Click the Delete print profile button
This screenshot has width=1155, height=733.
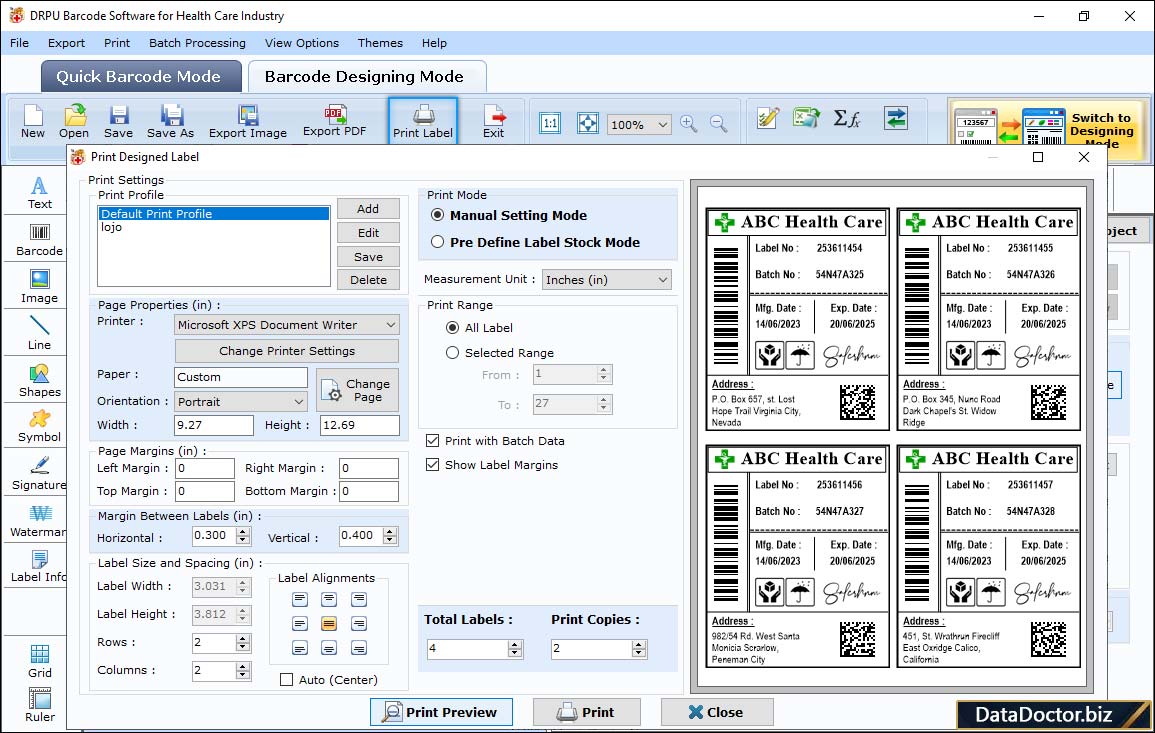tap(368, 280)
